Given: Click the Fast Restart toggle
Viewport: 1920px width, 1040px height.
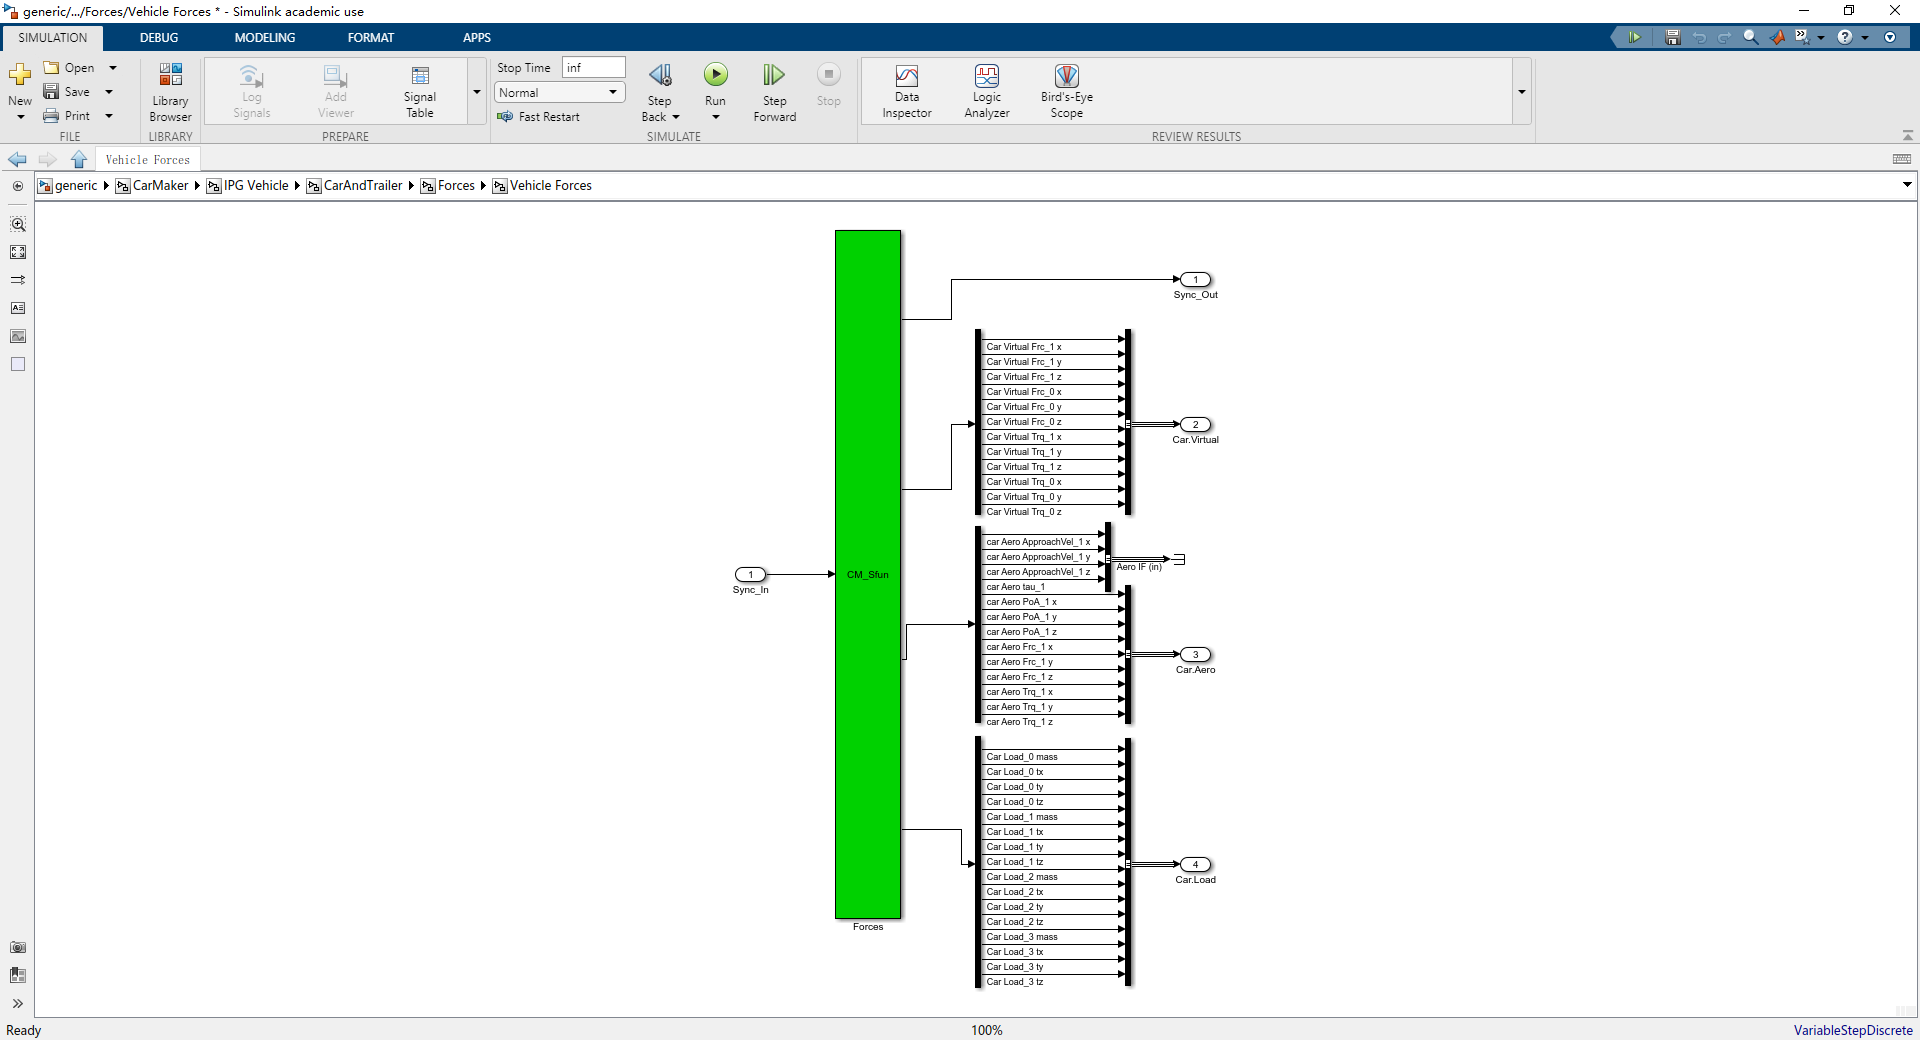Looking at the screenshot, I should pyautogui.click(x=538, y=117).
